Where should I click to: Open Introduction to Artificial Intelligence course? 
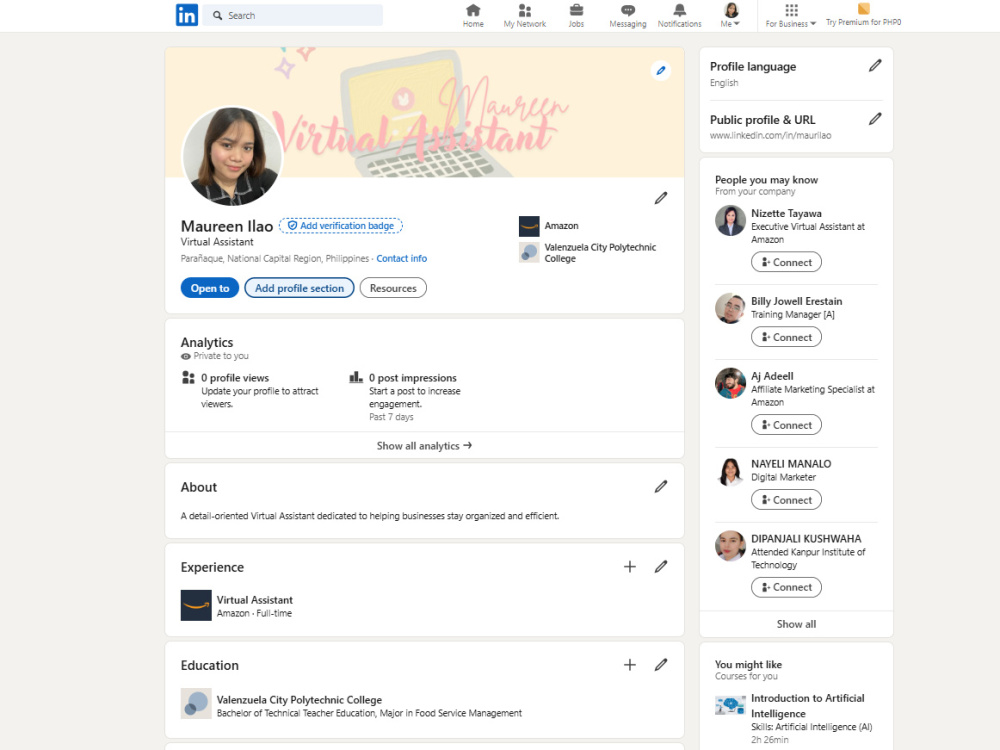[x=807, y=705]
